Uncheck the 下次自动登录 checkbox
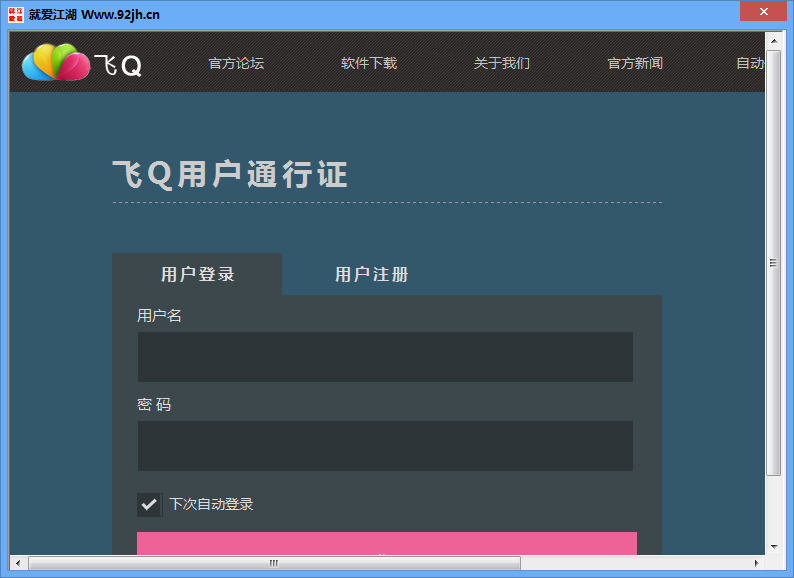 (149, 504)
